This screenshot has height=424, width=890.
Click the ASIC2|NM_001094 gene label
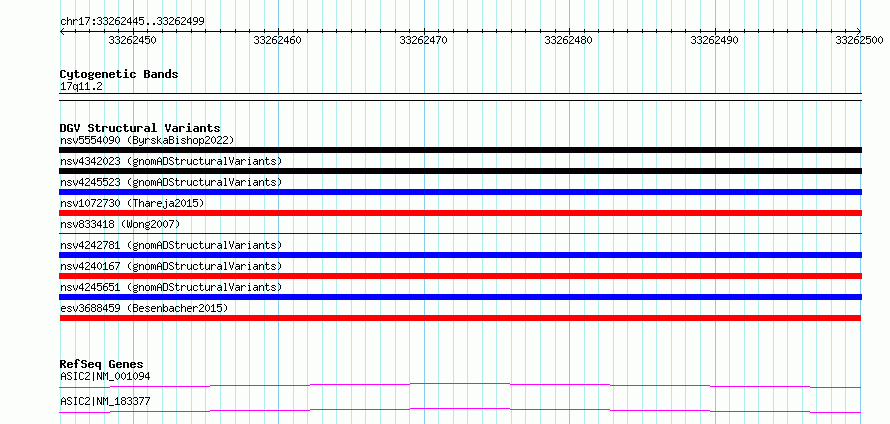tap(105, 376)
